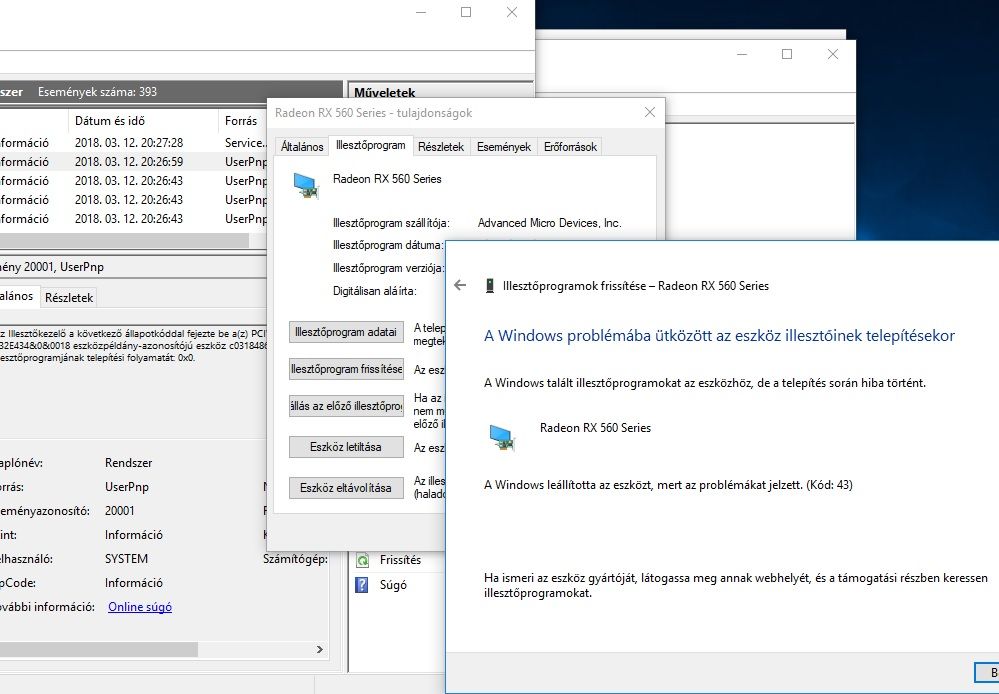Click the Eszköz letiltása button
The height and width of the screenshot is (694, 999).
click(x=346, y=447)
